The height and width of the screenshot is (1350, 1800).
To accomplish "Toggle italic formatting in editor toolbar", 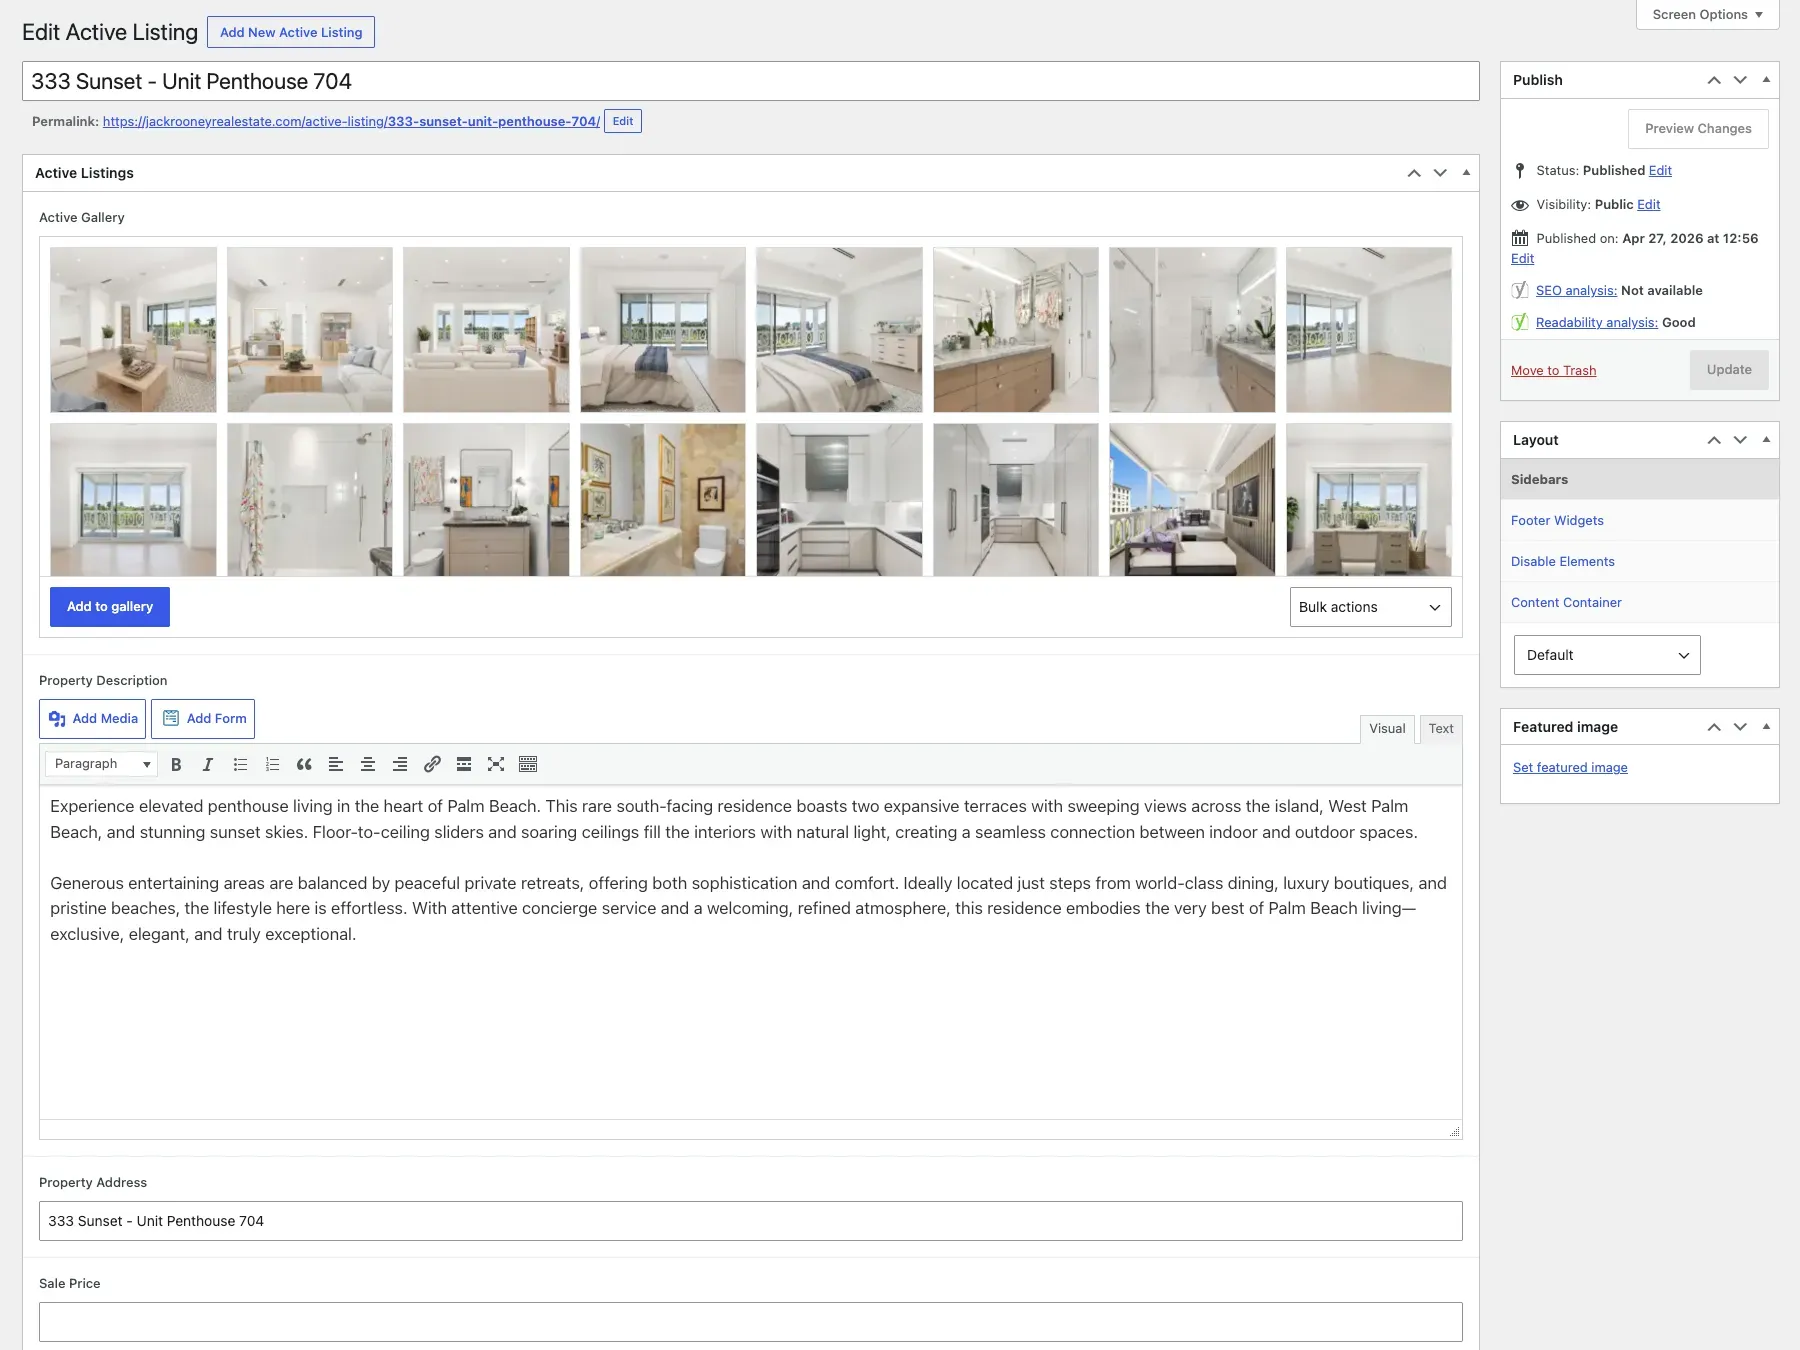I will (x=208, y=764).
